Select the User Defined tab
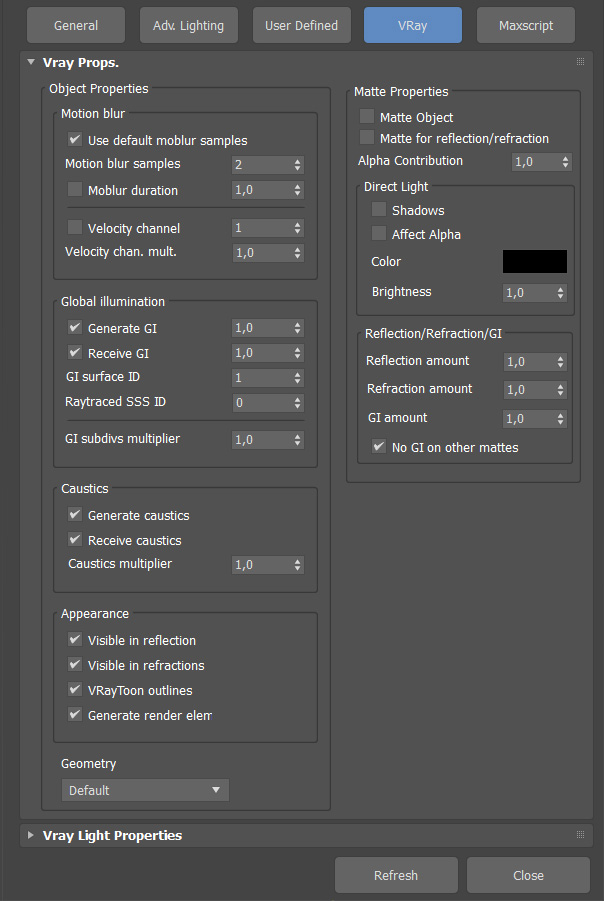Screen dimensions: 604x901 click(x=301, y=25)
